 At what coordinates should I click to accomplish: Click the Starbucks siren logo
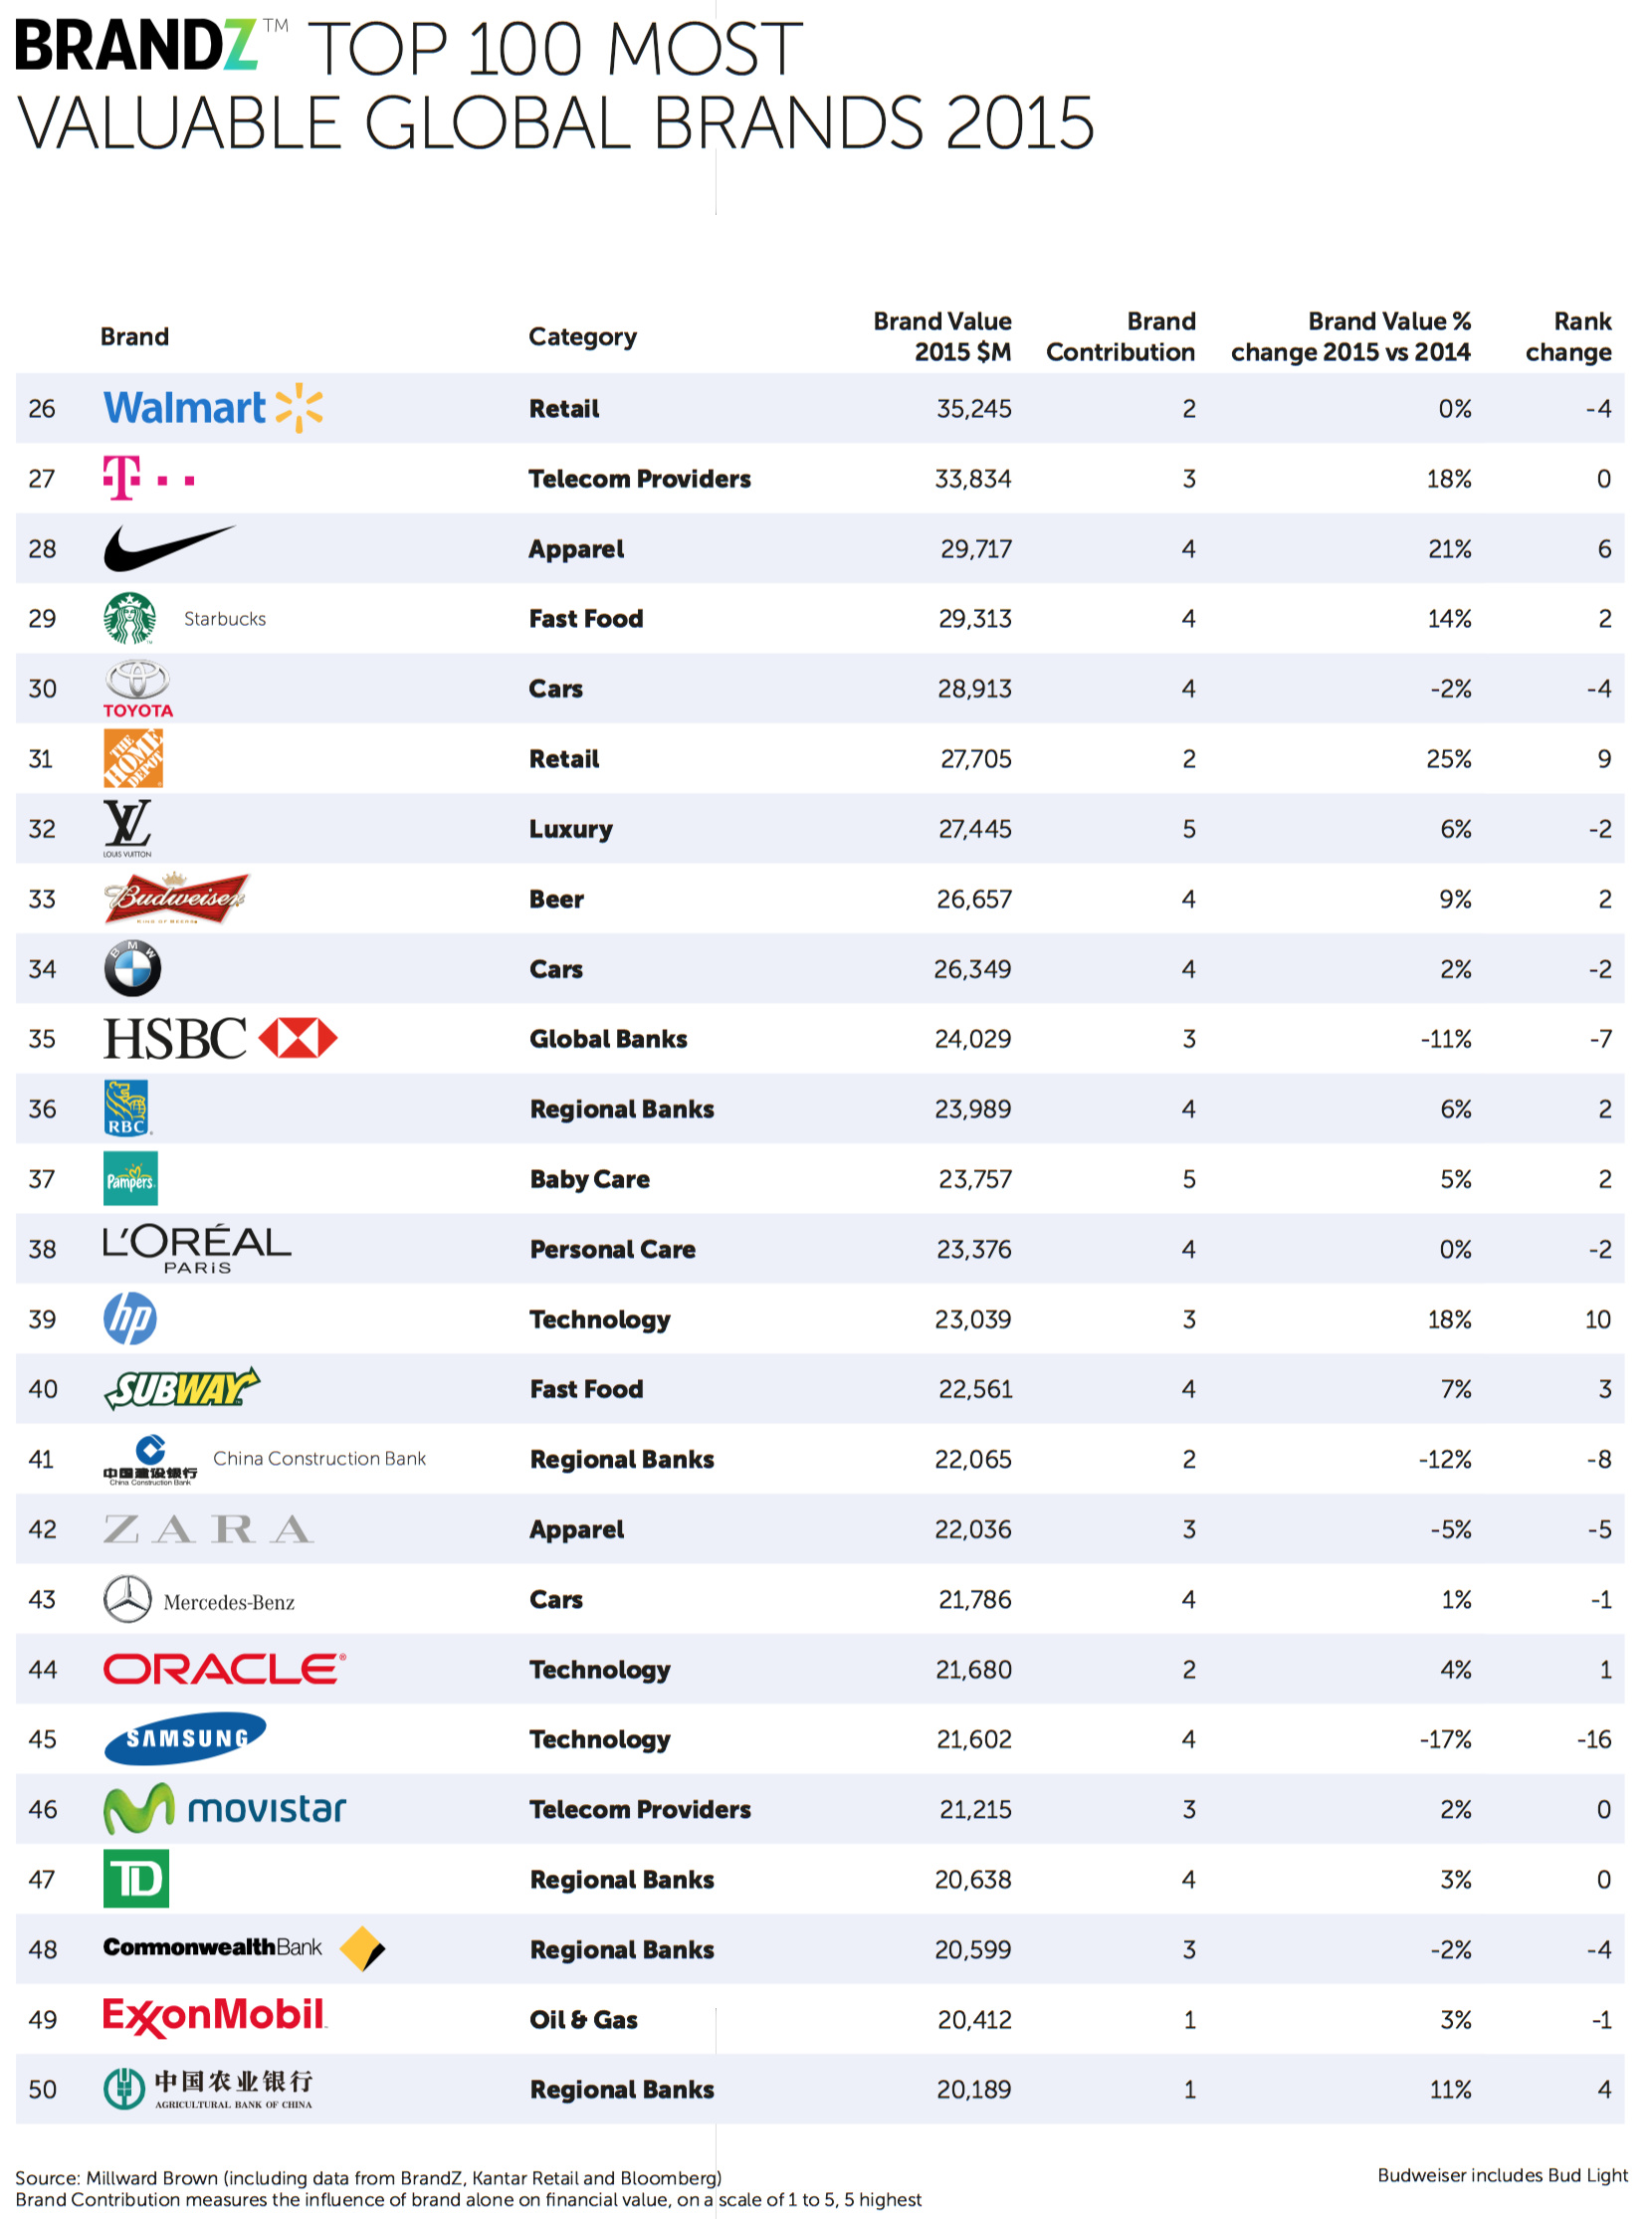click(129, 618)
